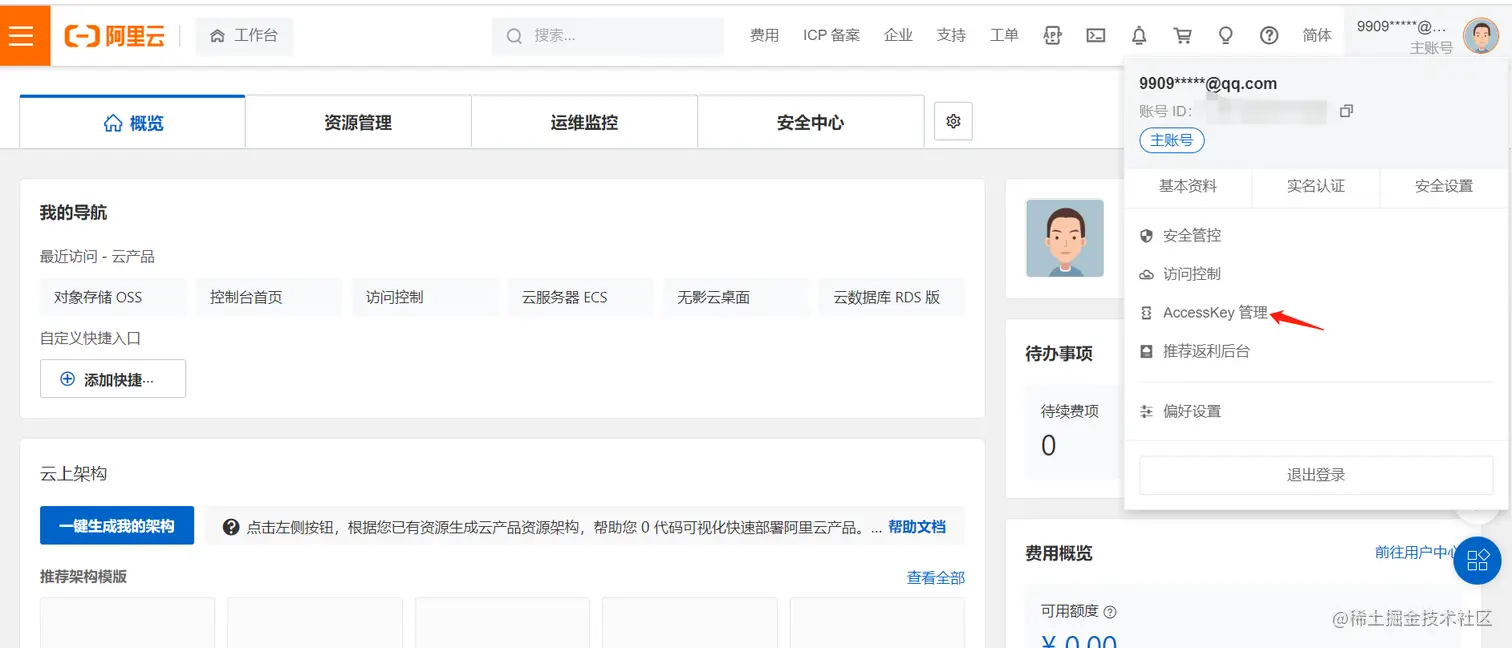Click 退出登录 logout button
1512x648 pixels.
[1316, 475]
